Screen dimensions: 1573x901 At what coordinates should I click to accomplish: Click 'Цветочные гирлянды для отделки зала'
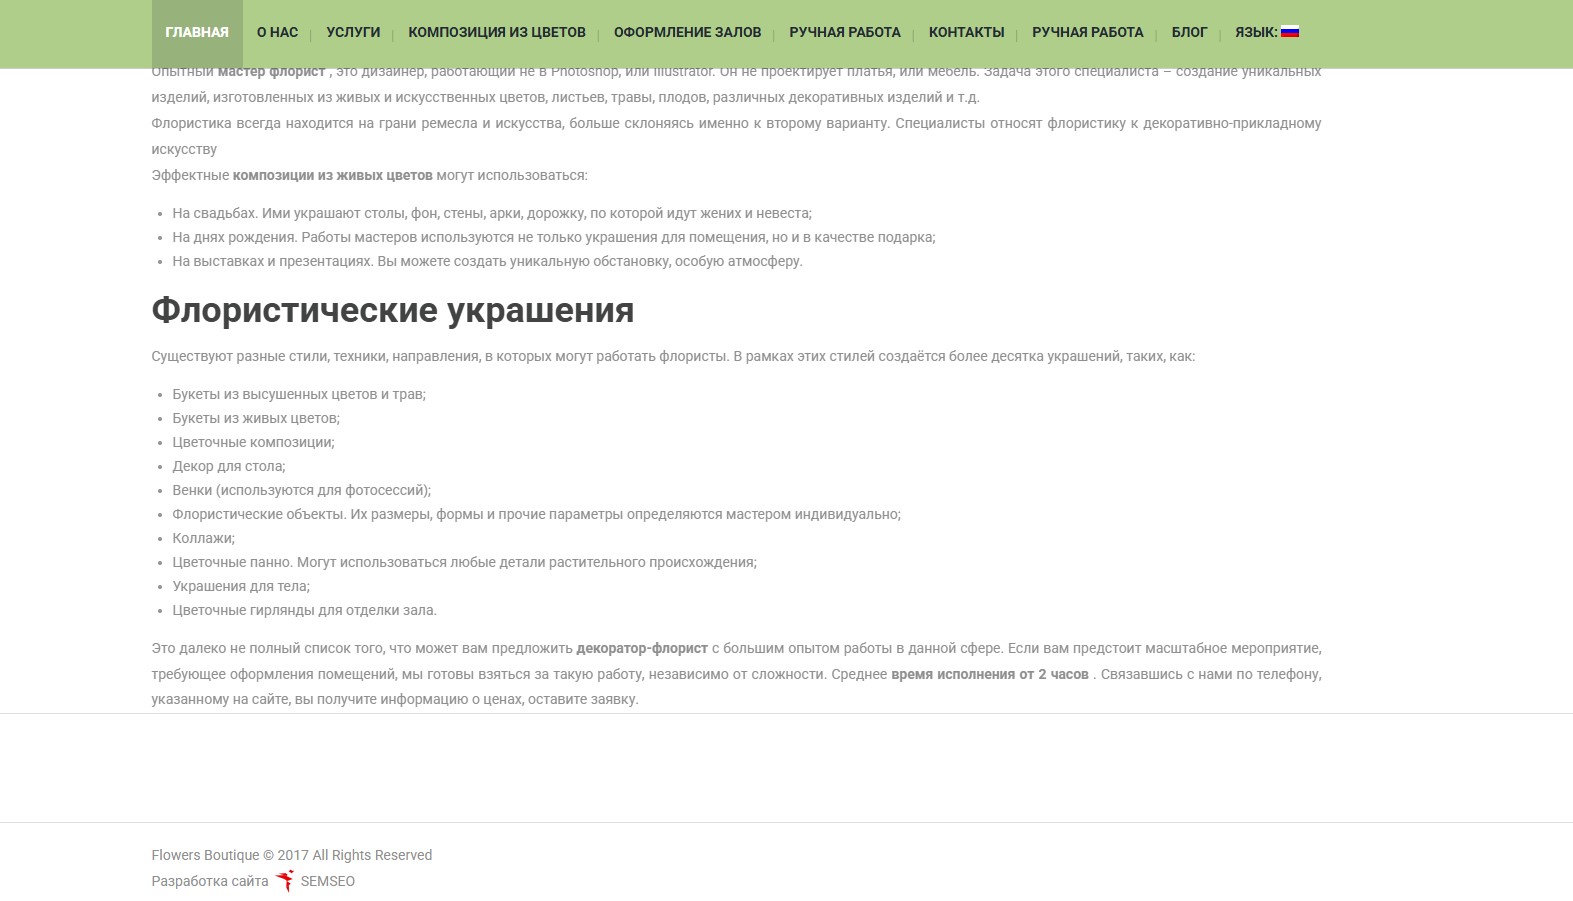point(305,610)
